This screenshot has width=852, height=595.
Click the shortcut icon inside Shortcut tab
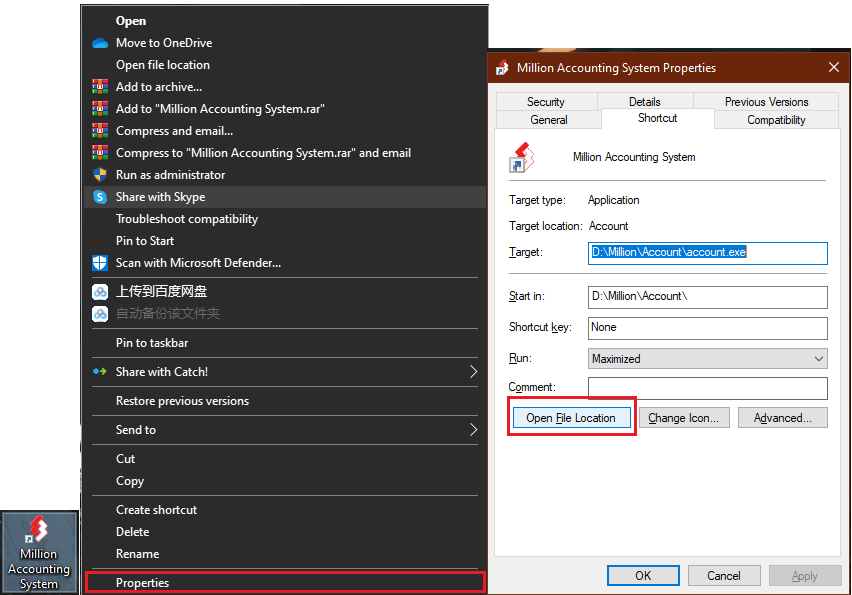pyautogui.click(x=522, y=157)
